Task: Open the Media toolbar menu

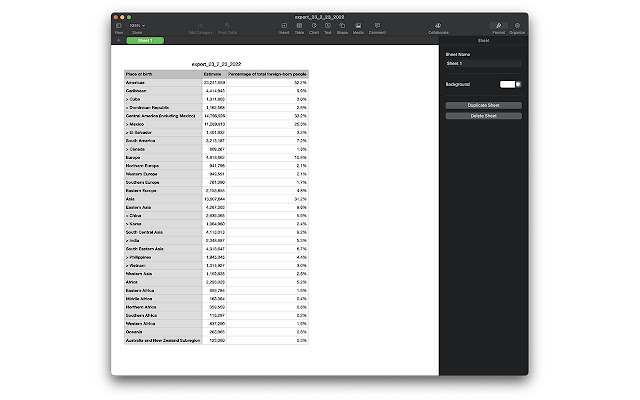Action: point(358,25)
